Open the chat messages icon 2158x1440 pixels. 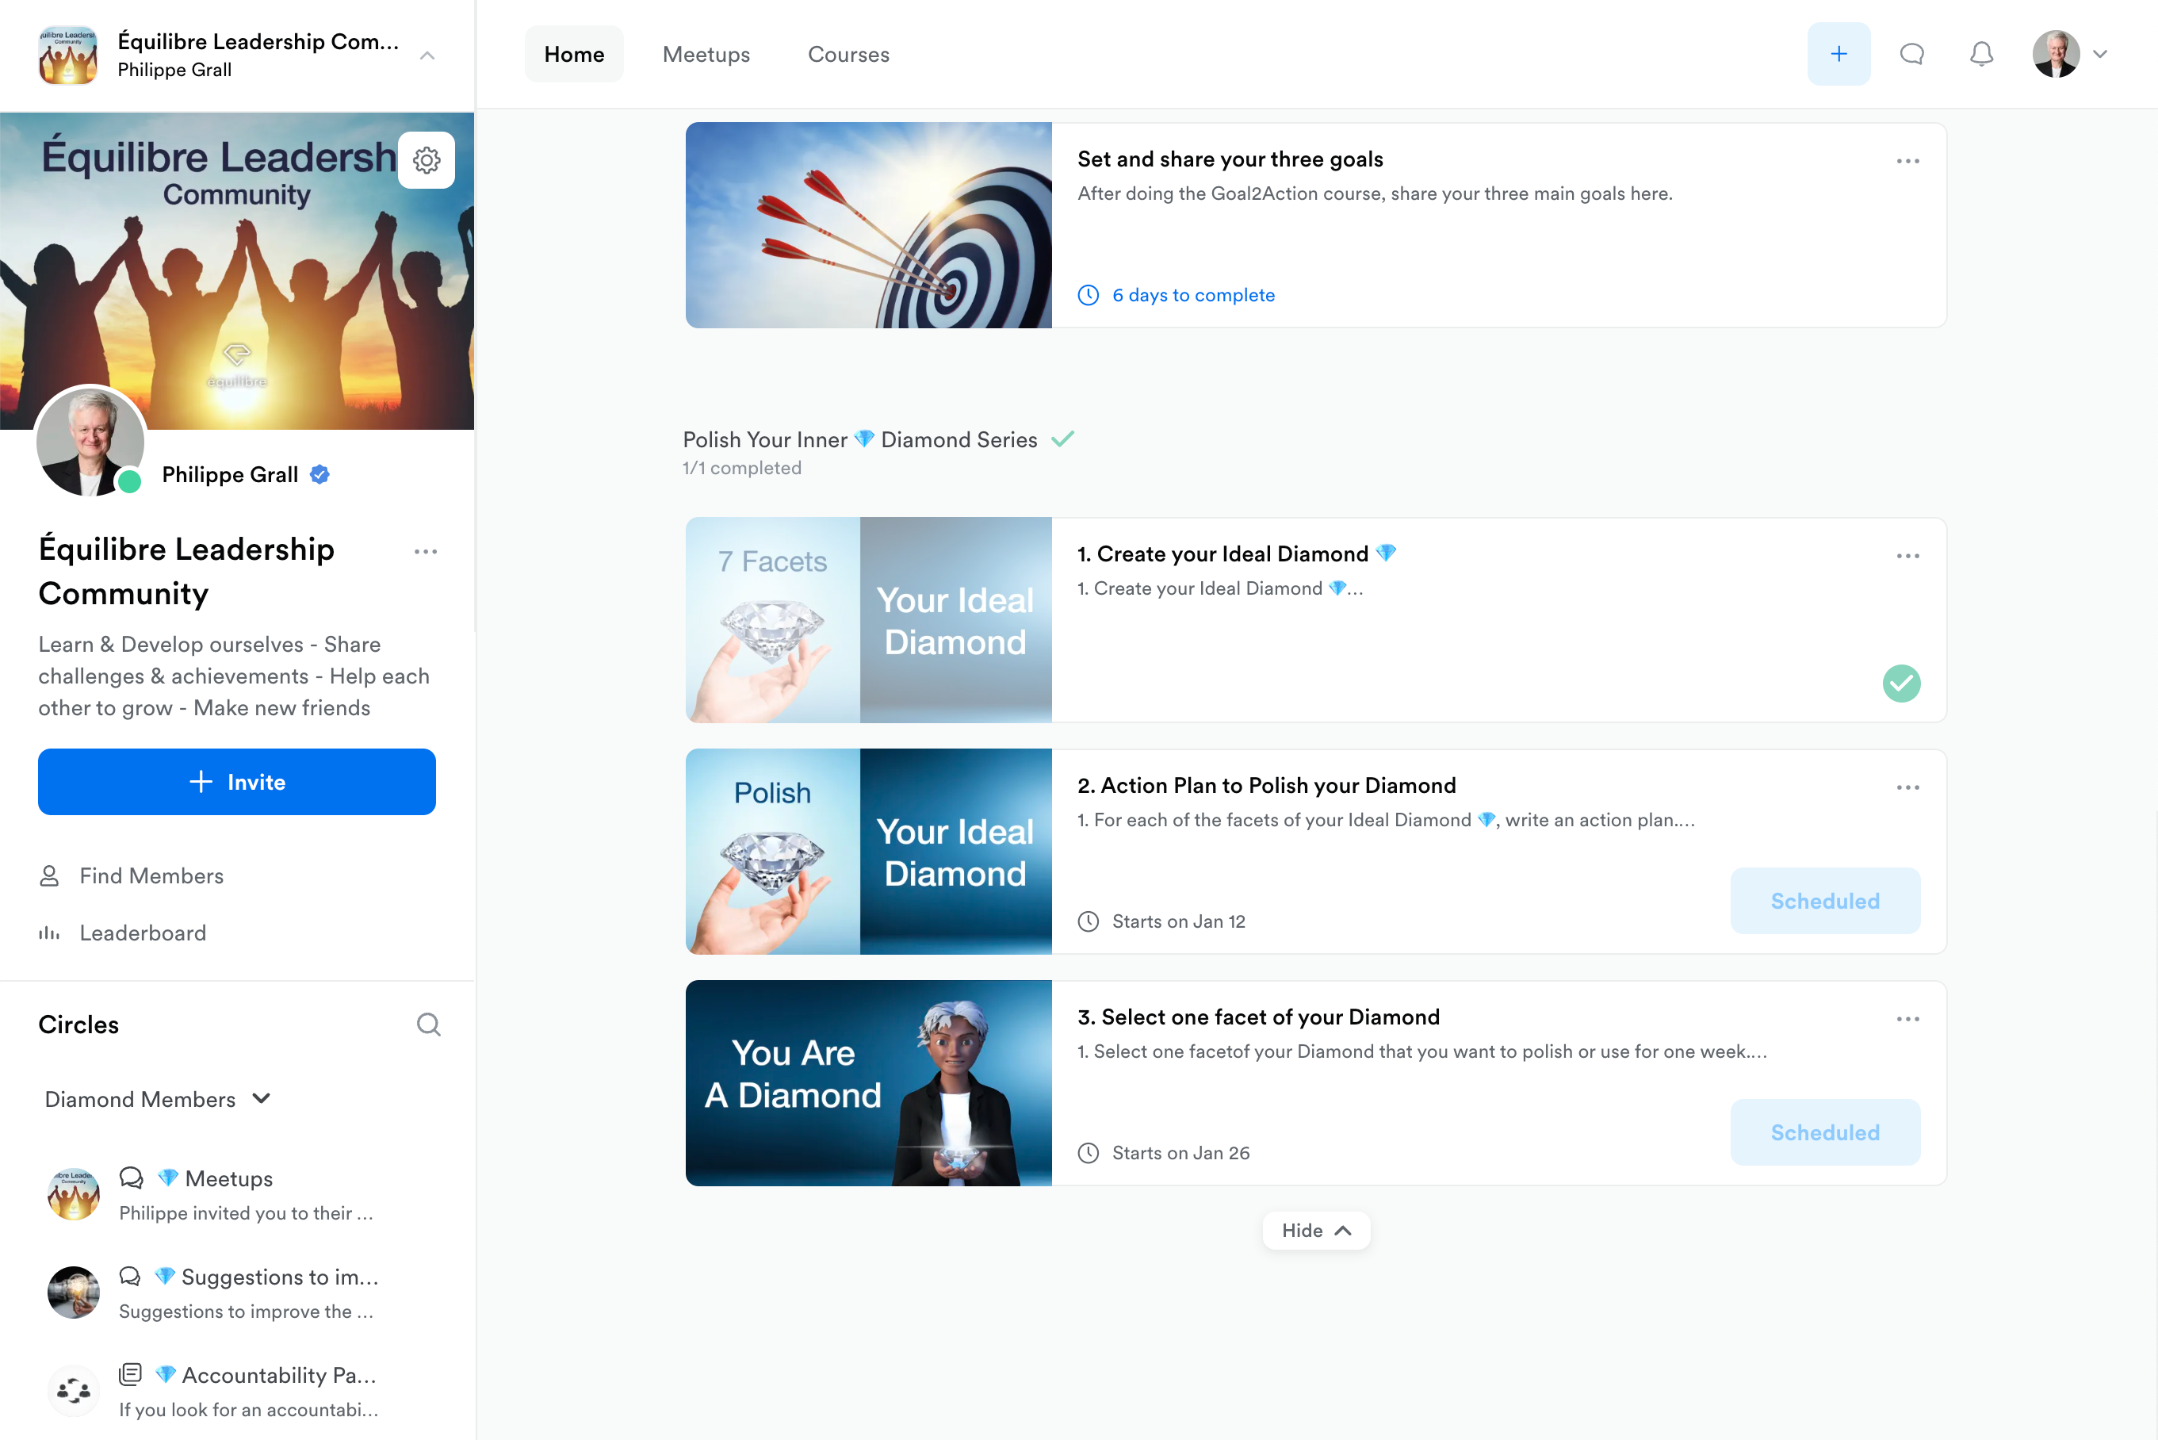(x=1911, y=54)
